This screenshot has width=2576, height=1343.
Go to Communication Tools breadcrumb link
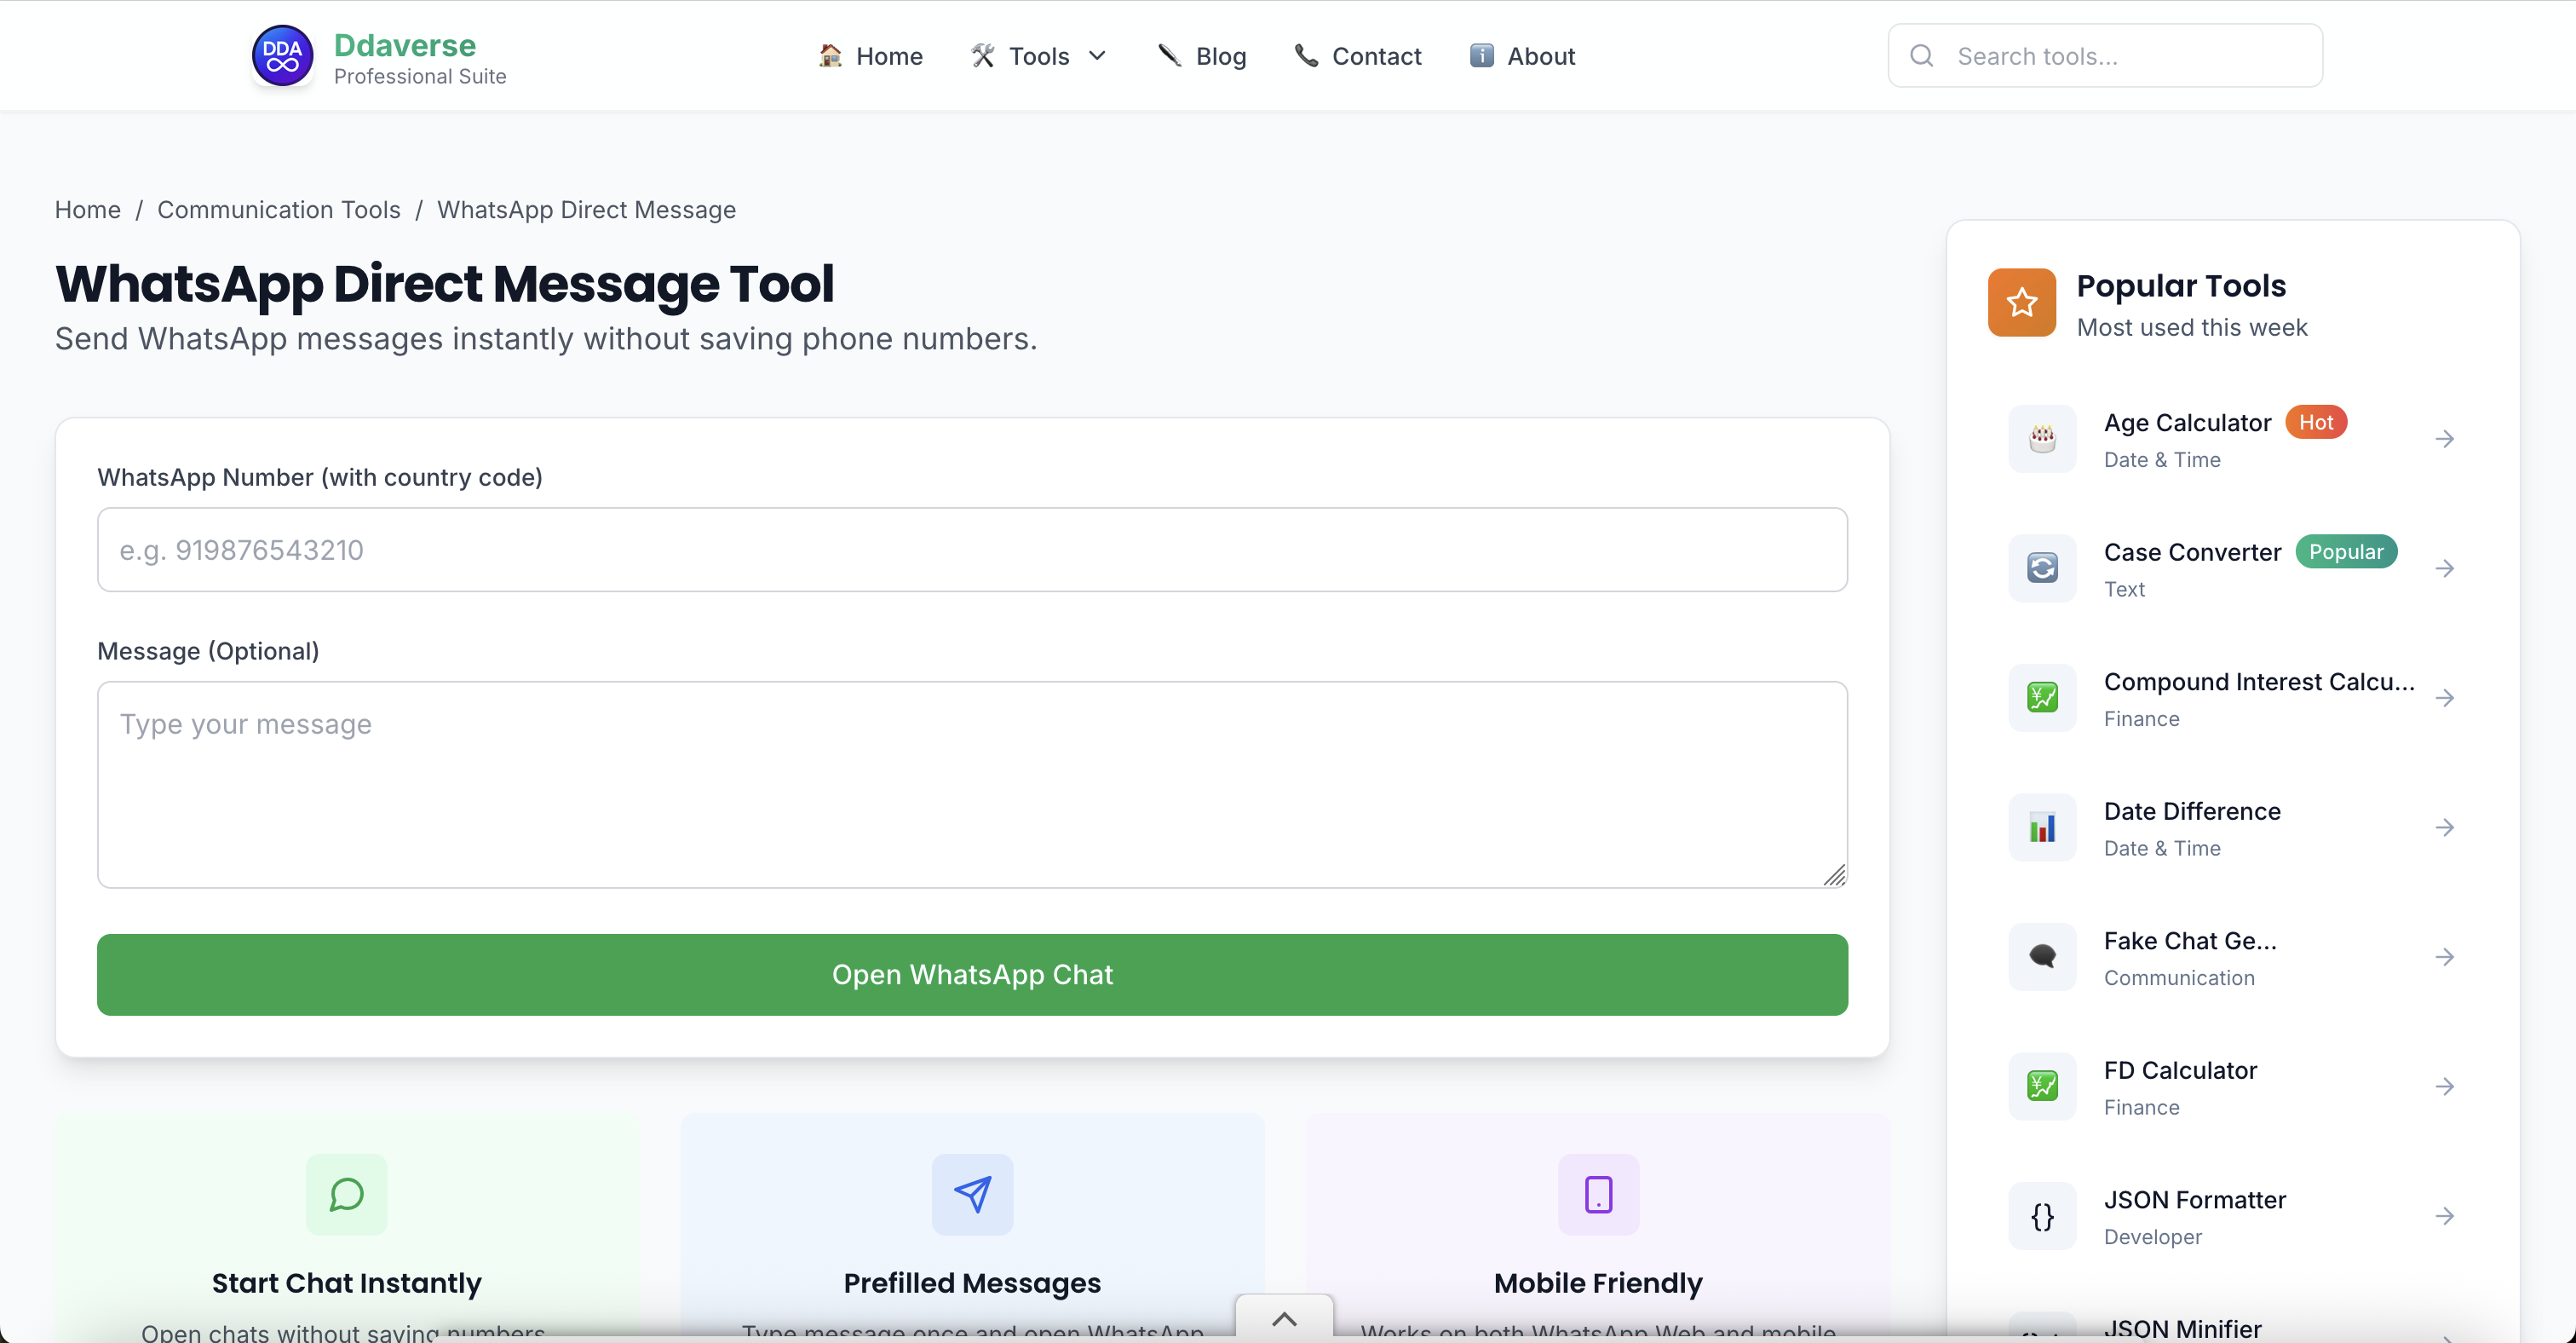(279, 209)
